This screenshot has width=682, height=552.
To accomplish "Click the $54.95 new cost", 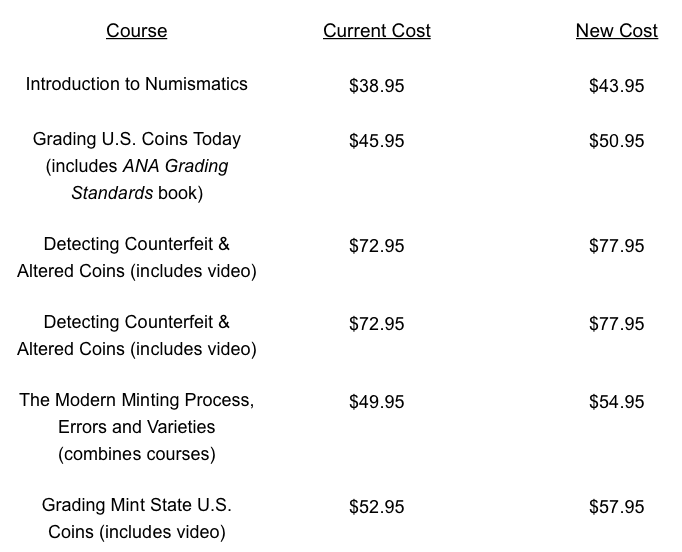I will (x=617, y=401).
